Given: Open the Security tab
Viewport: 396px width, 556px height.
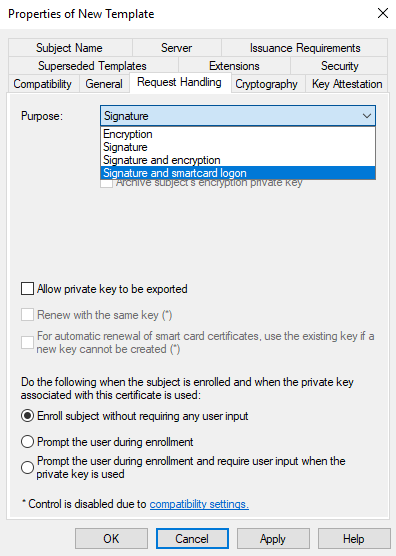Looking at the screenshot, I should (x=339, y=66).
